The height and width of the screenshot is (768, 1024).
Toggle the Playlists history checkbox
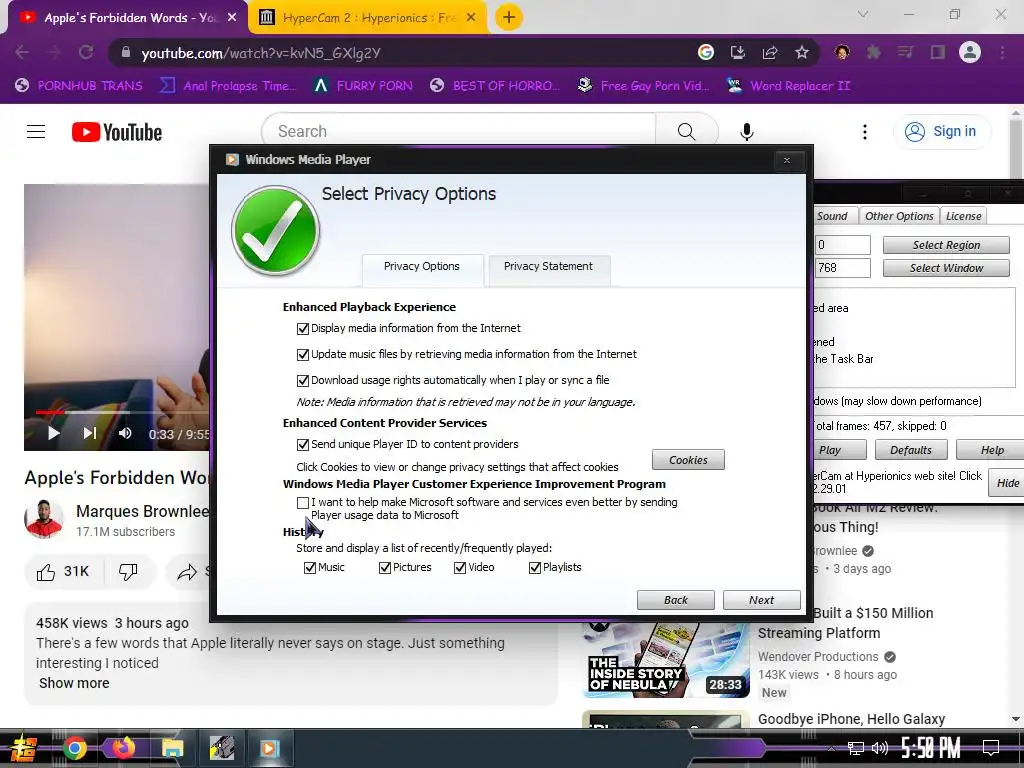click(x=535, y=568)
